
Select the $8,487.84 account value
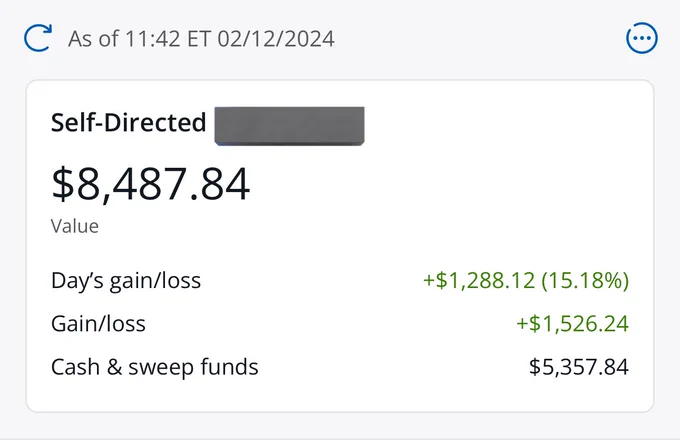coord(150,184)
